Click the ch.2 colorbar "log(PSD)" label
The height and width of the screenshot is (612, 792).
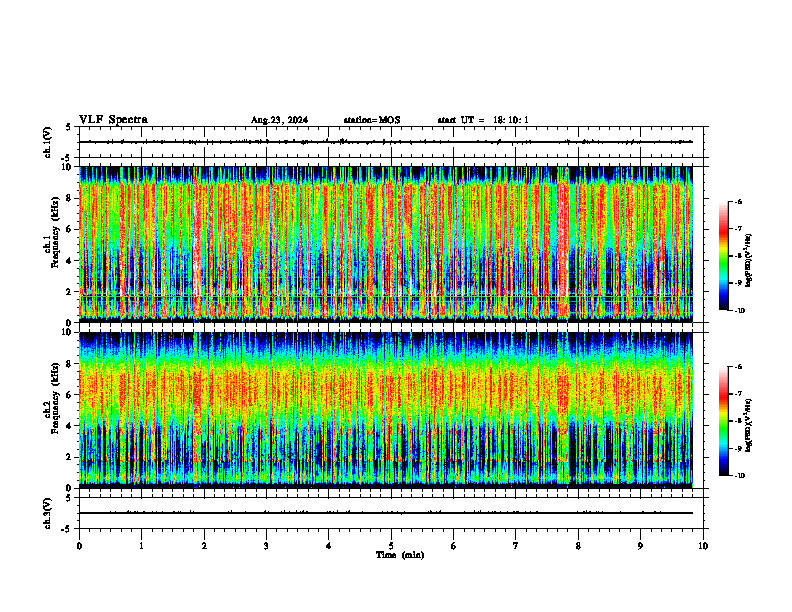click(x=749, y=426)
